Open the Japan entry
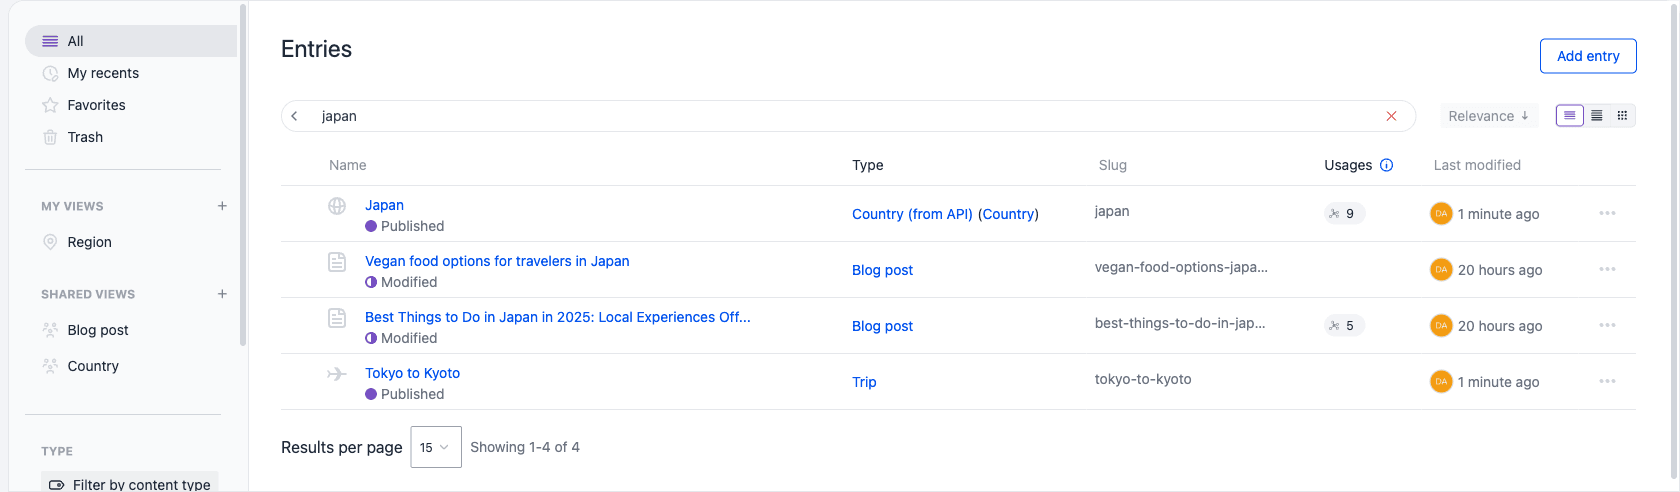 click(384, 205)
